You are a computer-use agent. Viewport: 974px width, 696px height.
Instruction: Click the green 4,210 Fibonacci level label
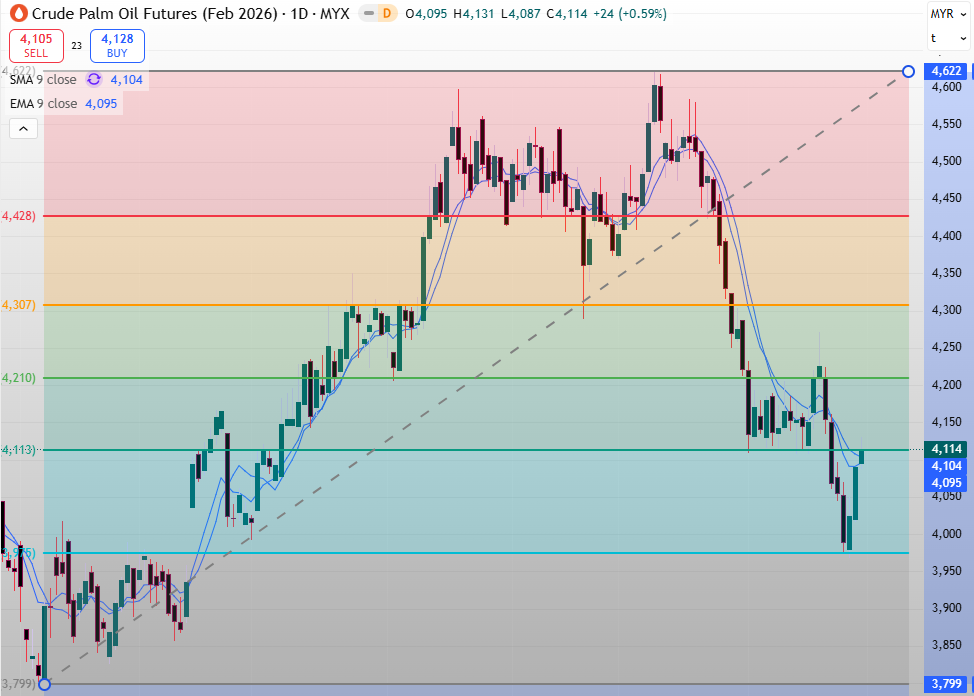pos(19,378)
